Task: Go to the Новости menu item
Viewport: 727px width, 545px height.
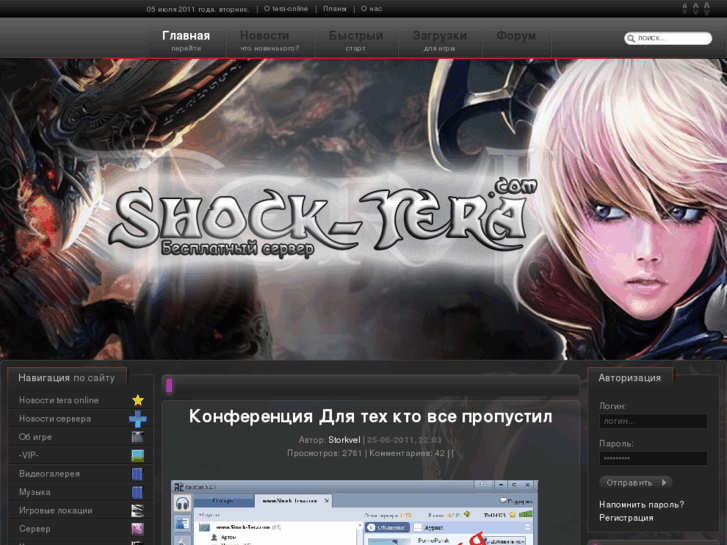Action: pos(269,41)
